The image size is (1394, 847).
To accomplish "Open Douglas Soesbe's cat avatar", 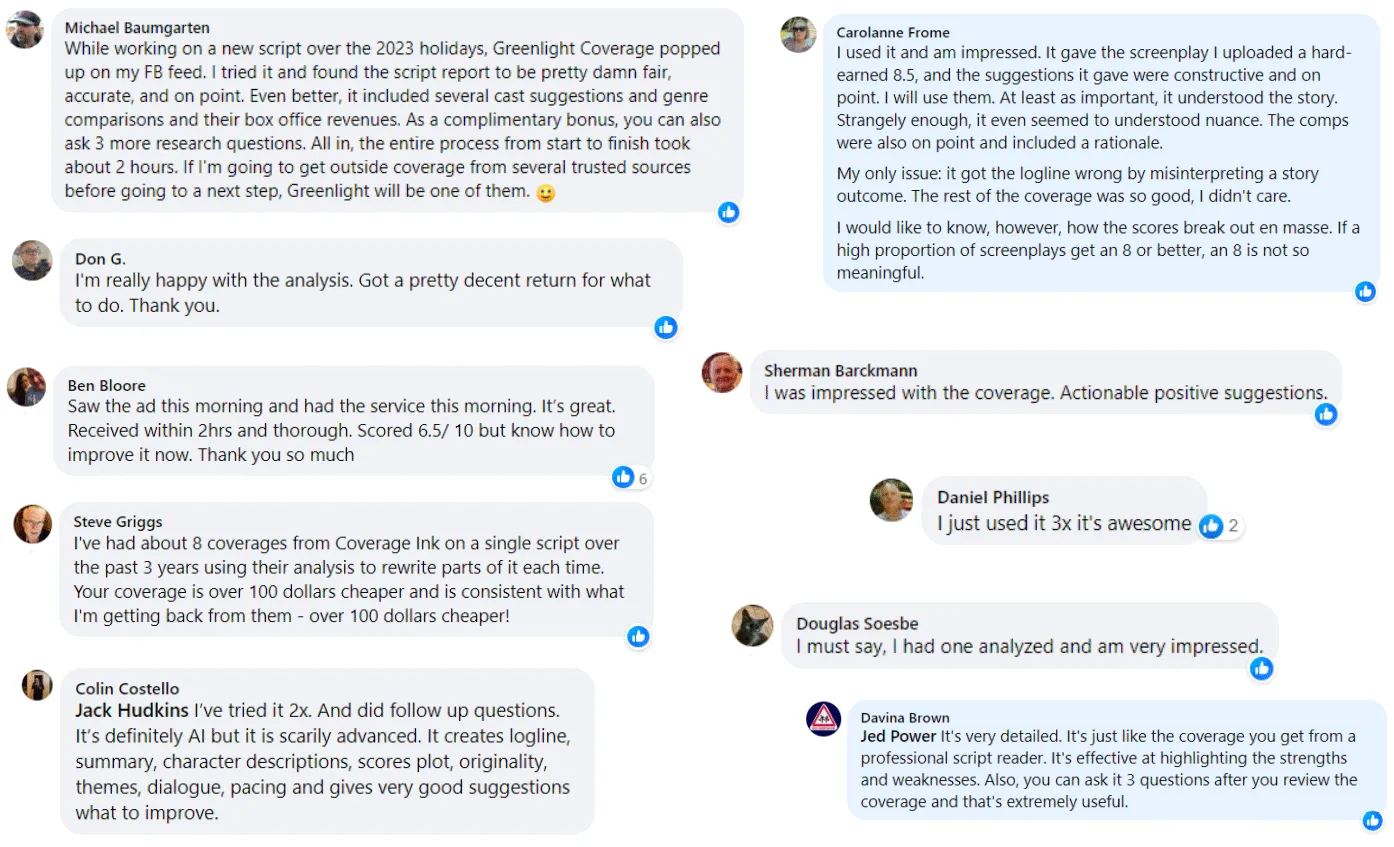I will pos(752,626).
